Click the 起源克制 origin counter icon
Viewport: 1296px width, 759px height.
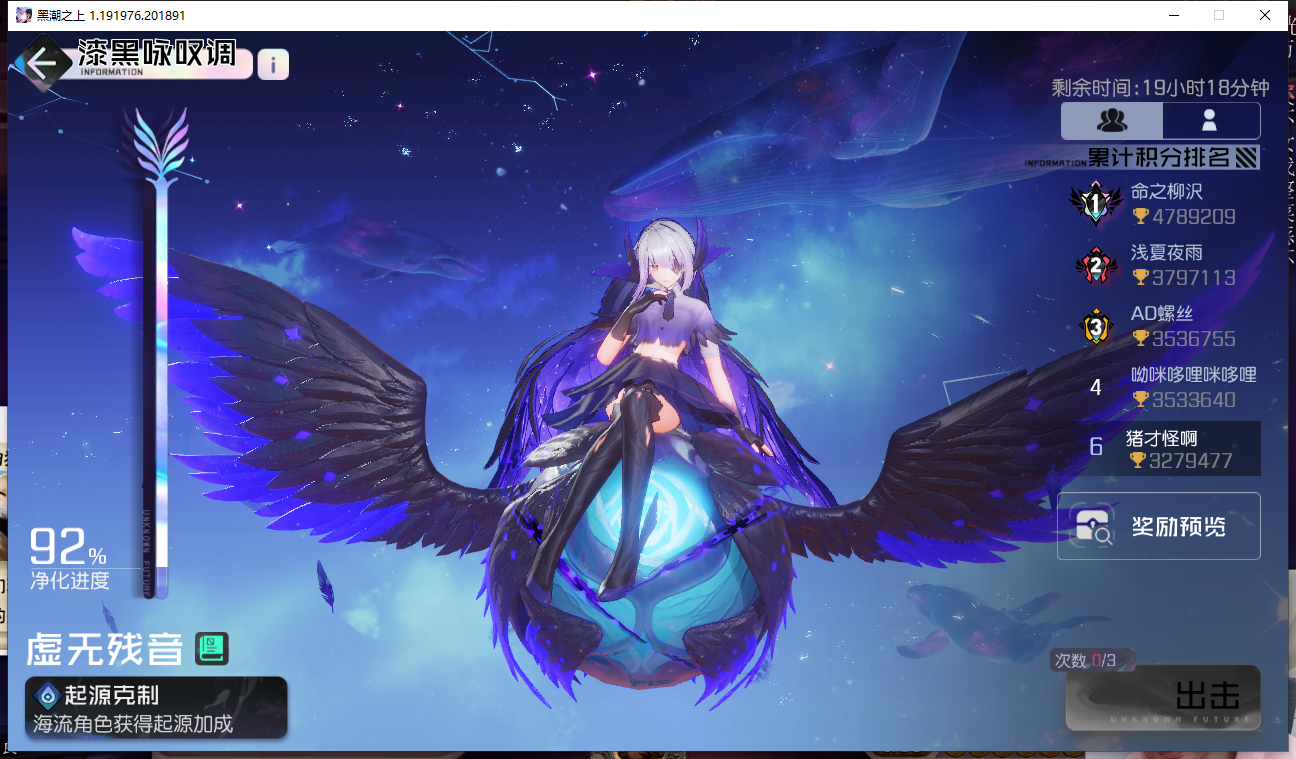(47, 696)
